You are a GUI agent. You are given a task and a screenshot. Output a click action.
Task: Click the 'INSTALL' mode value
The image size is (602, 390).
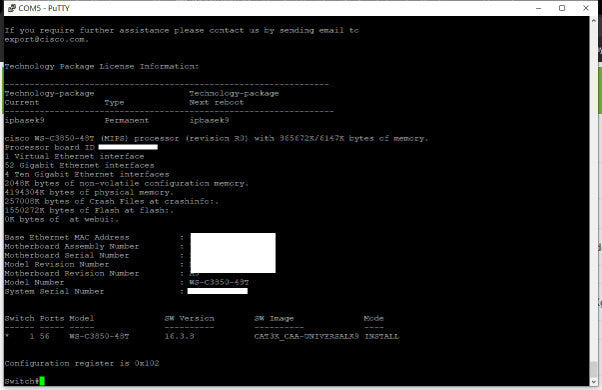click(382, 336)
